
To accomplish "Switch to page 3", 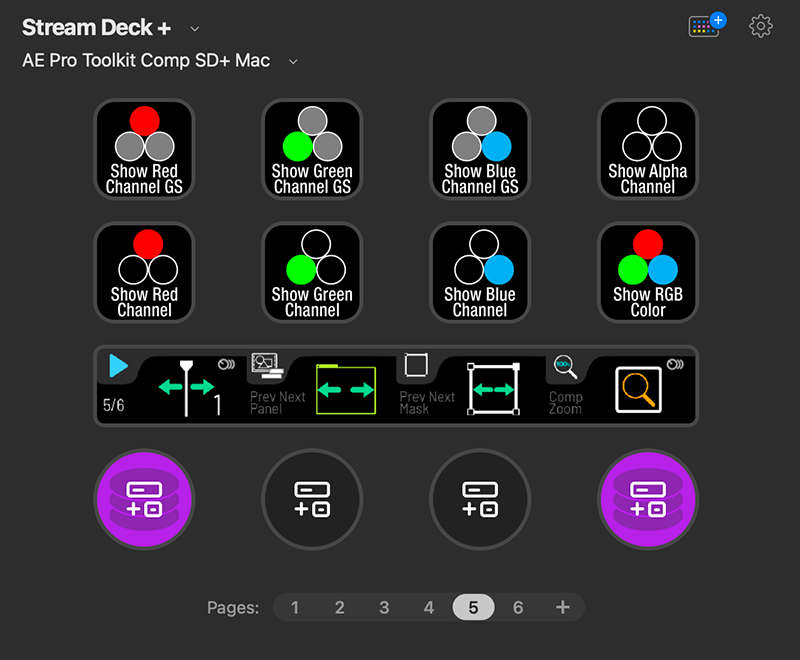I will 384,607.
